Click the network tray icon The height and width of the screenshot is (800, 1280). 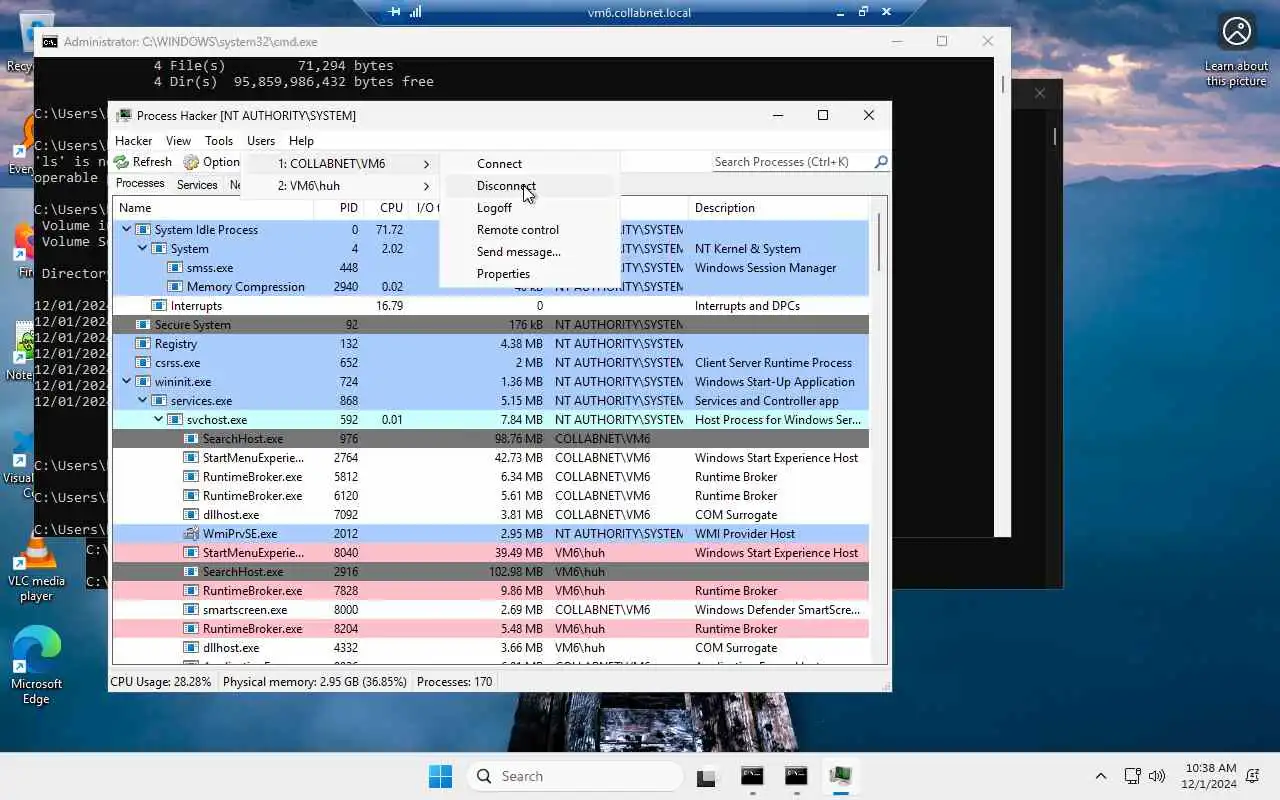coord(1132,776)
